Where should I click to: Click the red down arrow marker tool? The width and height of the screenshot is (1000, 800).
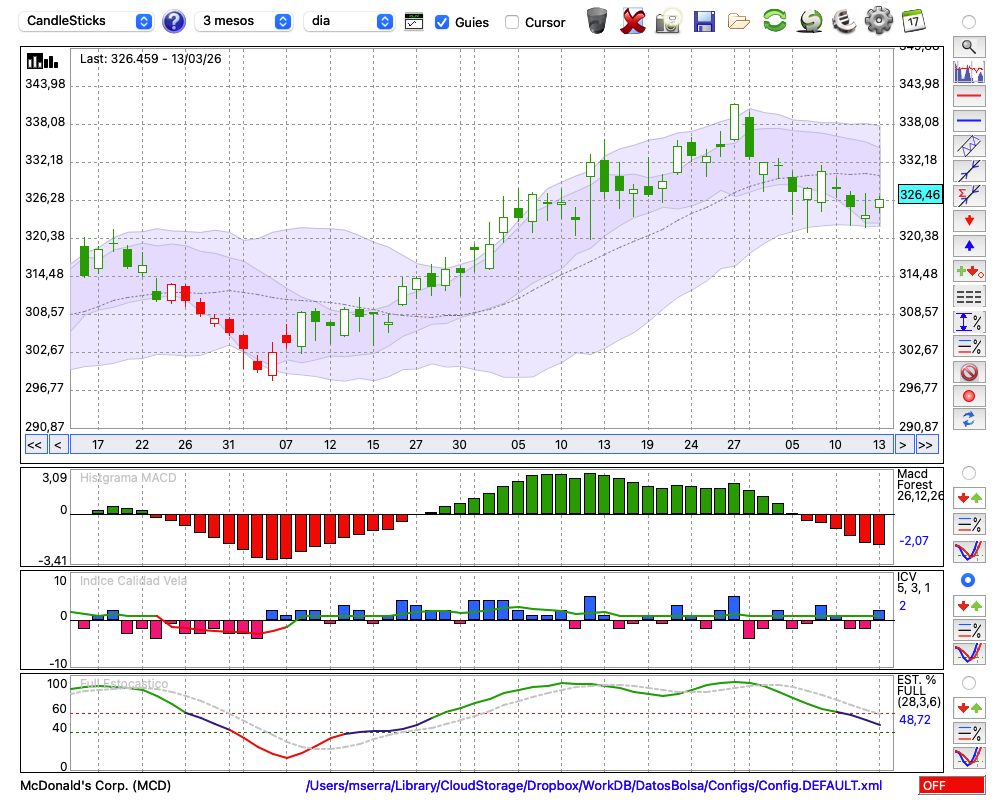point(969,221)
